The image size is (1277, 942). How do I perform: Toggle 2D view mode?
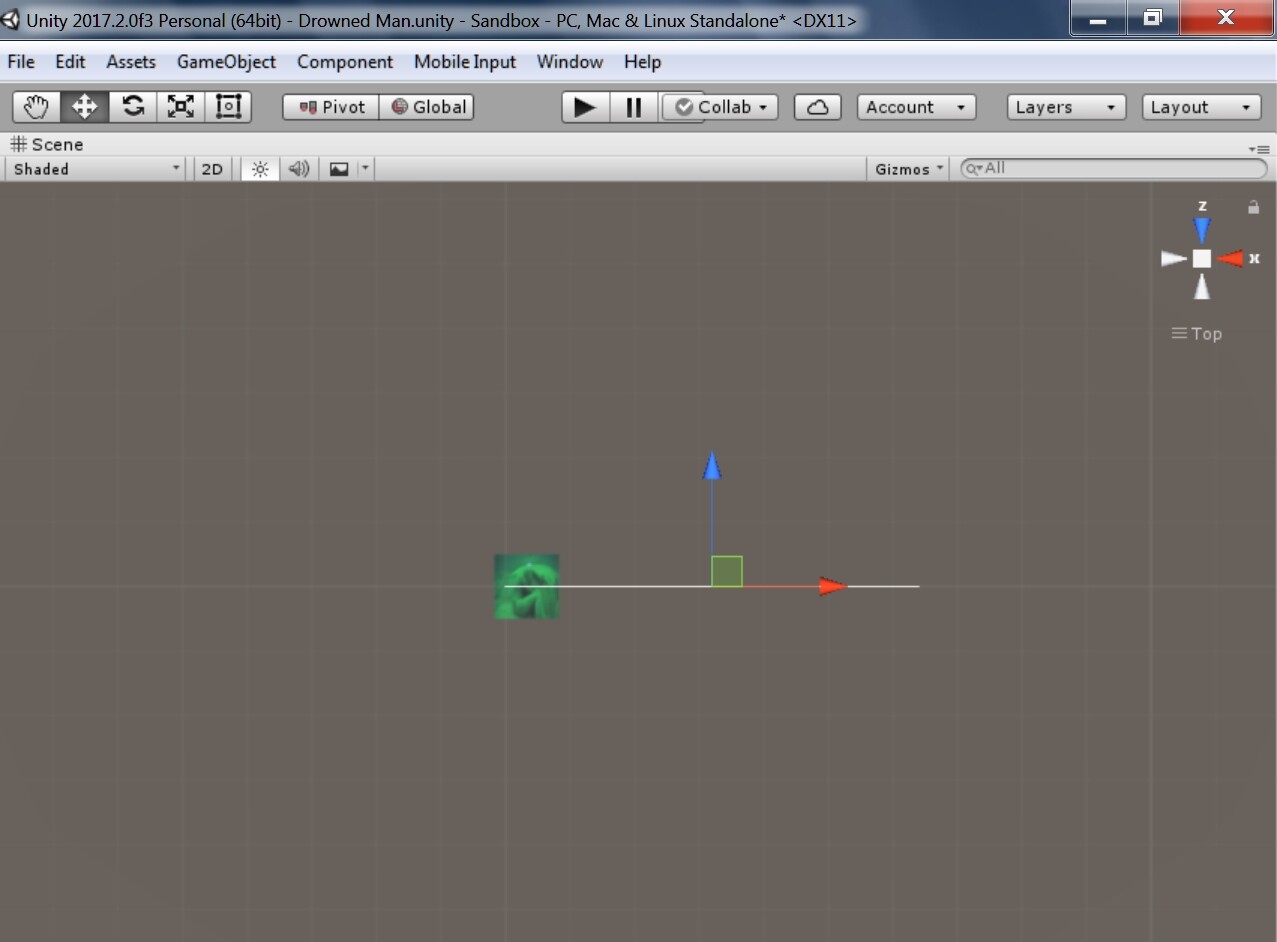tap(211, 168)
